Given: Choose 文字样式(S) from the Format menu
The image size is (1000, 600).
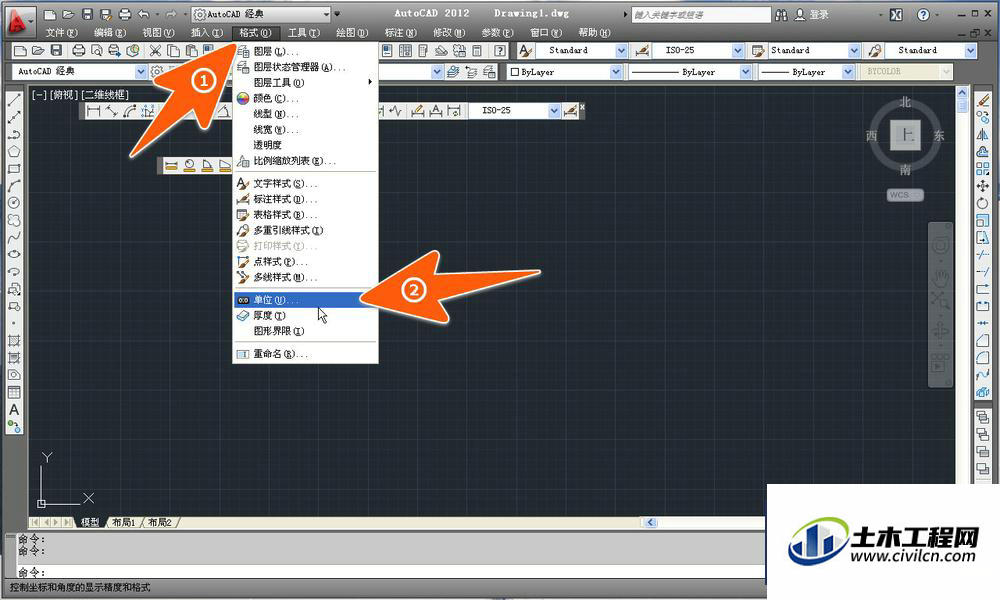Looking at the screenshot, I should tap(305, 184).
